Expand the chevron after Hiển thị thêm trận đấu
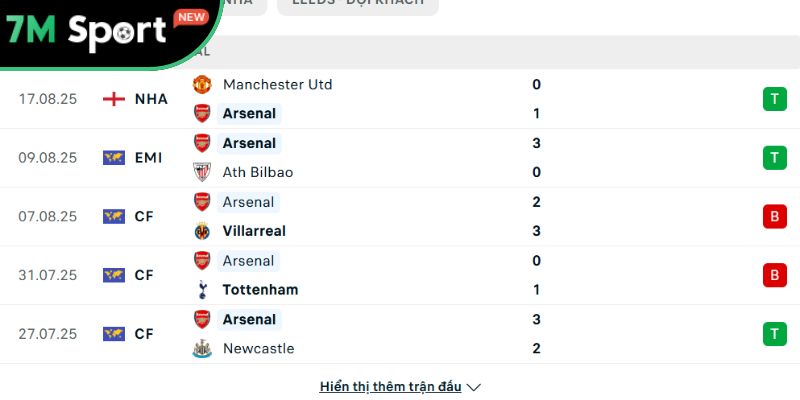This screenshot has height=400, width=800. click(x=474, y=386)
